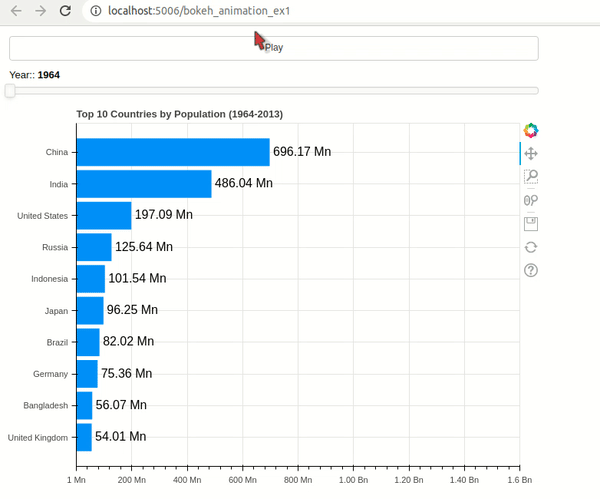The width and height of the screenshot is (600, 499).
Task: Activate the Box Zoom tool
Action: (531, 177)
